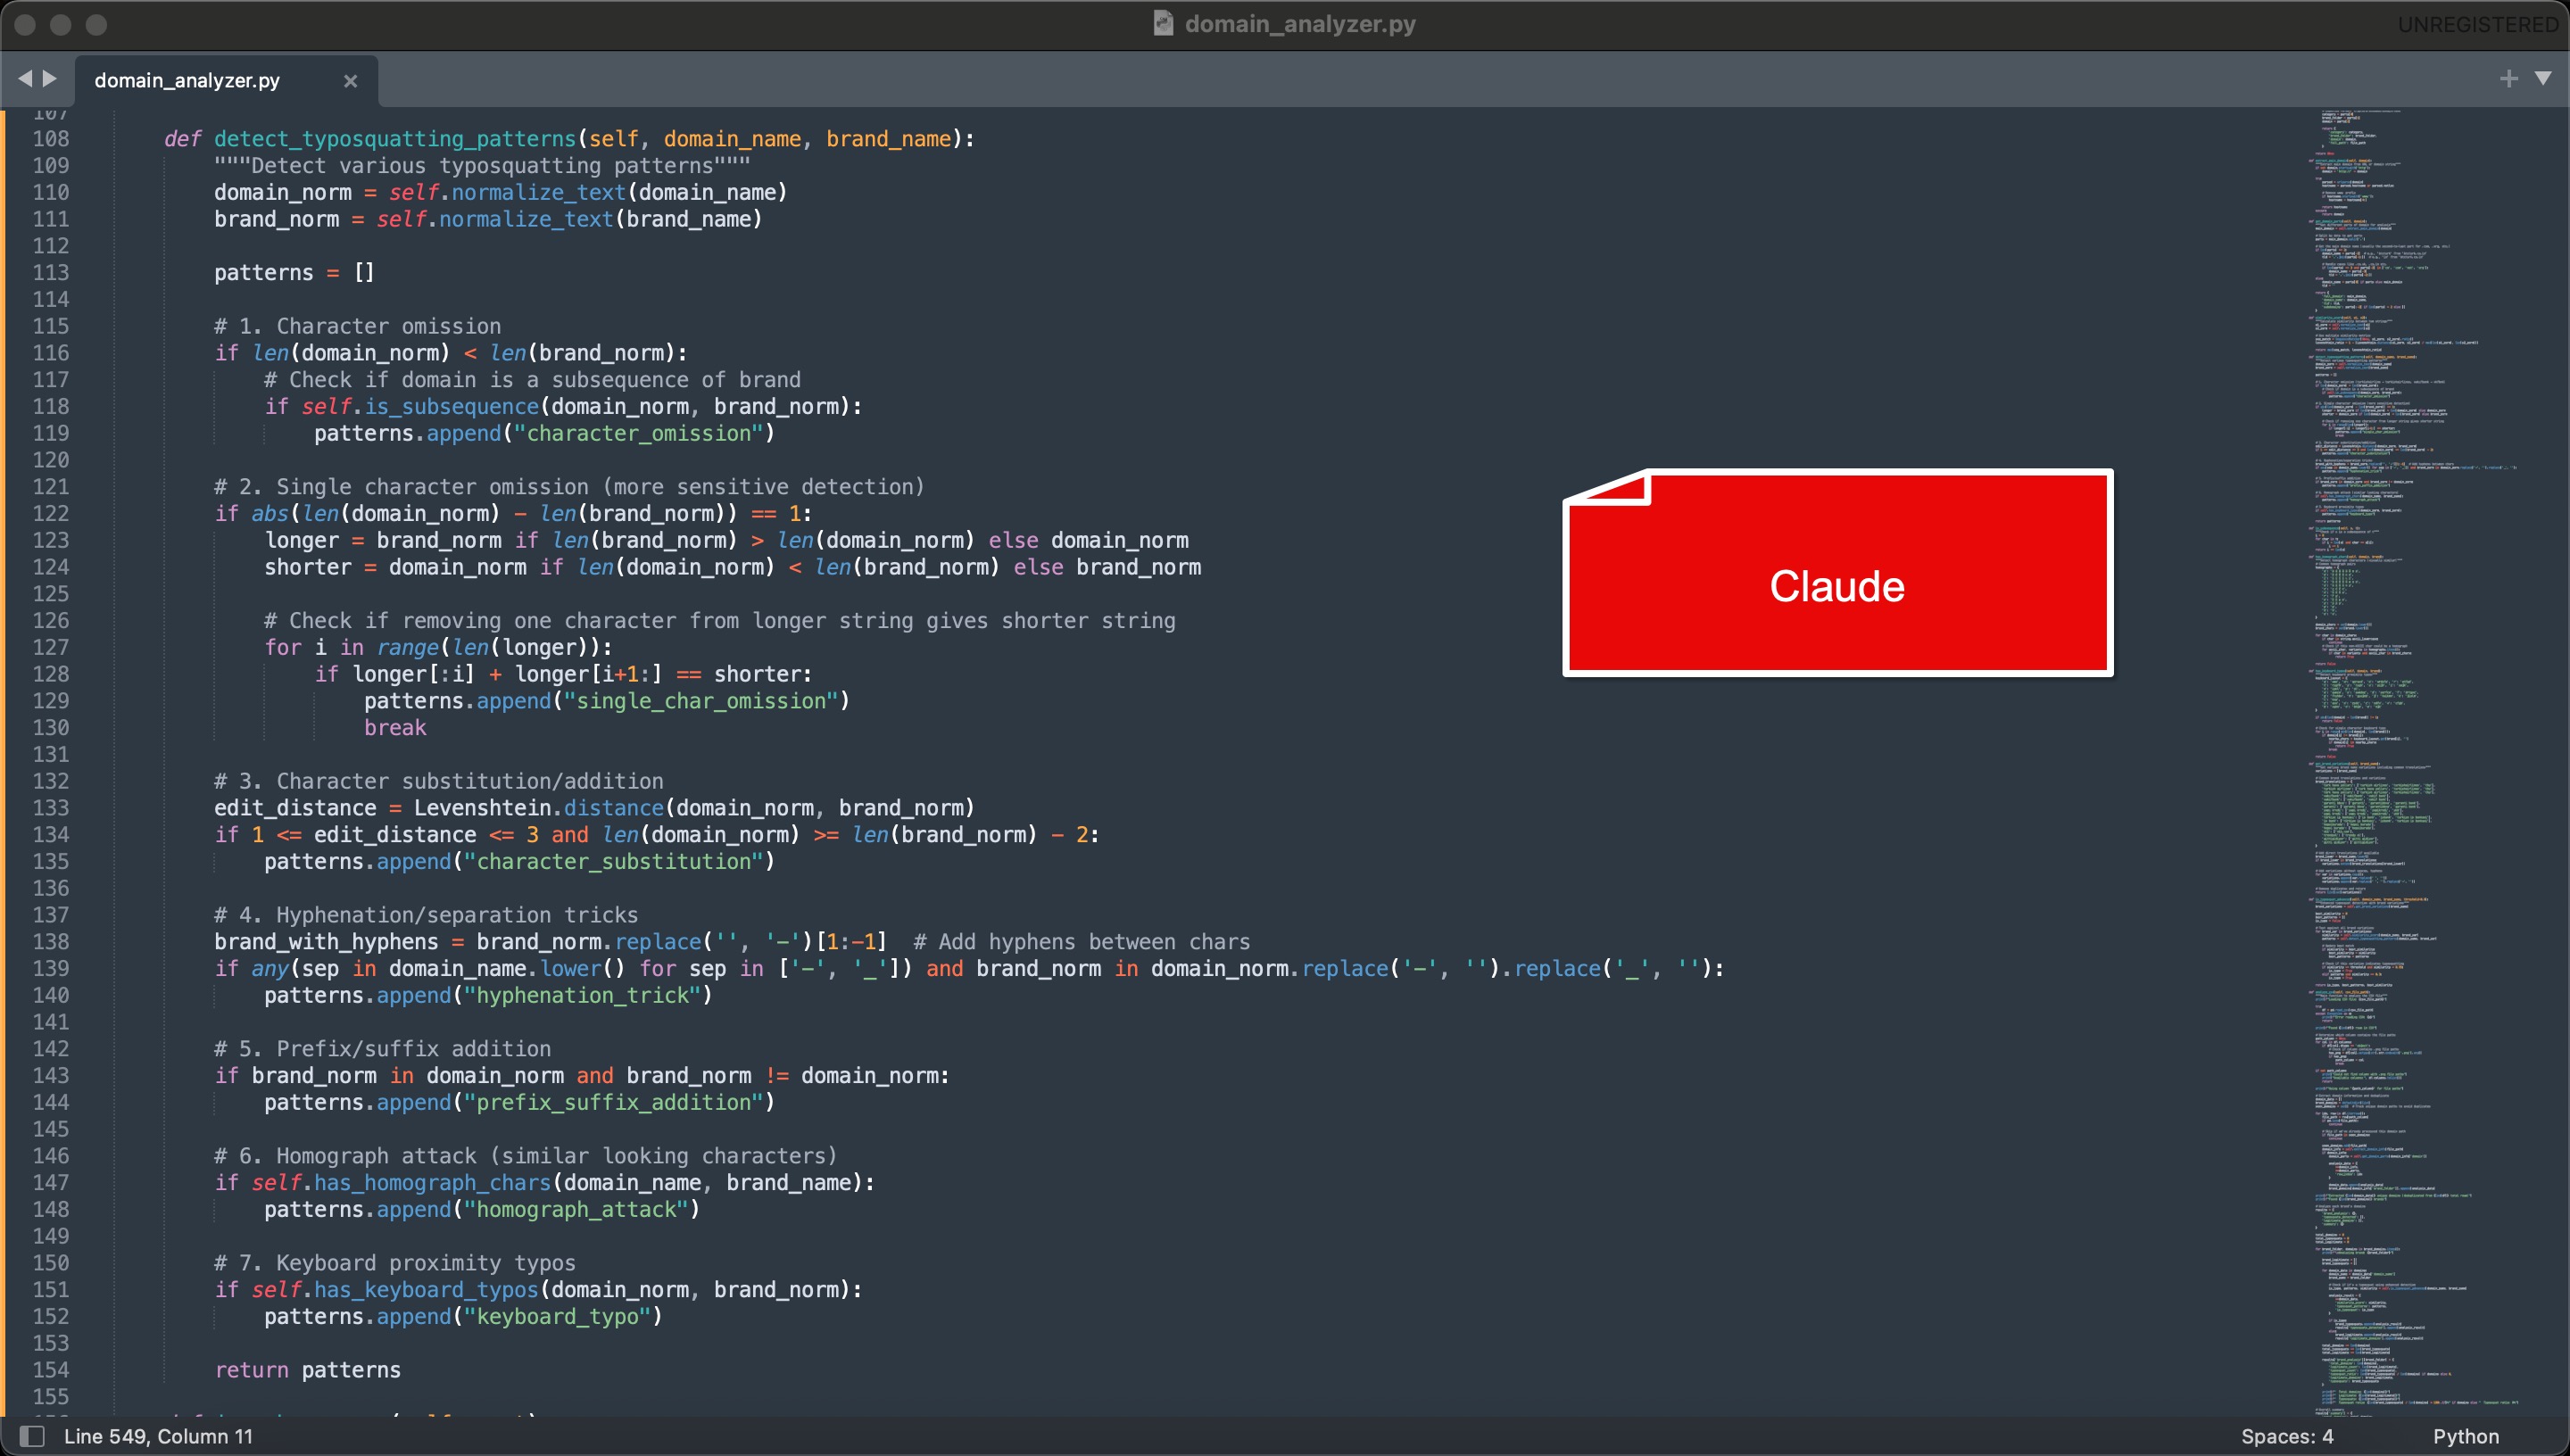Click line number 113 in the gutter

tap(51, 273)
